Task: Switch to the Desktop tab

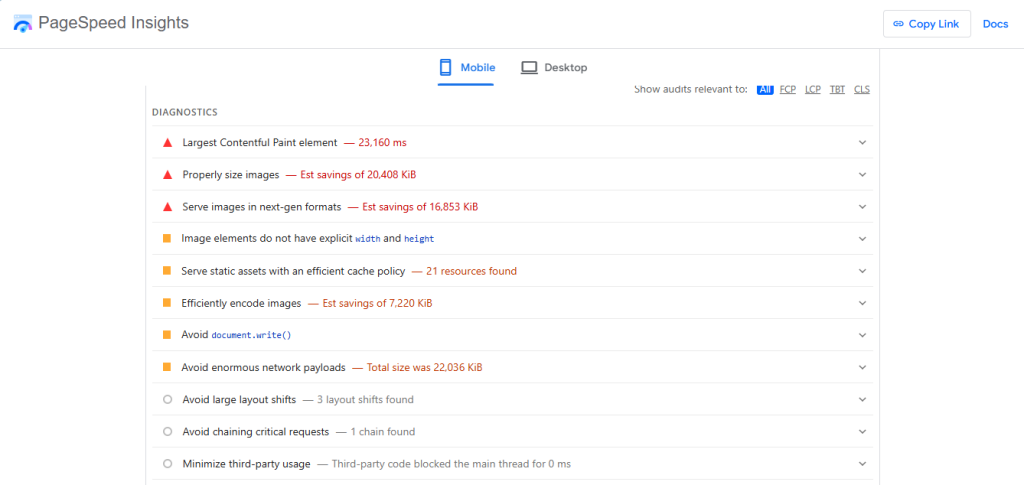Action: tap(554, 67)
